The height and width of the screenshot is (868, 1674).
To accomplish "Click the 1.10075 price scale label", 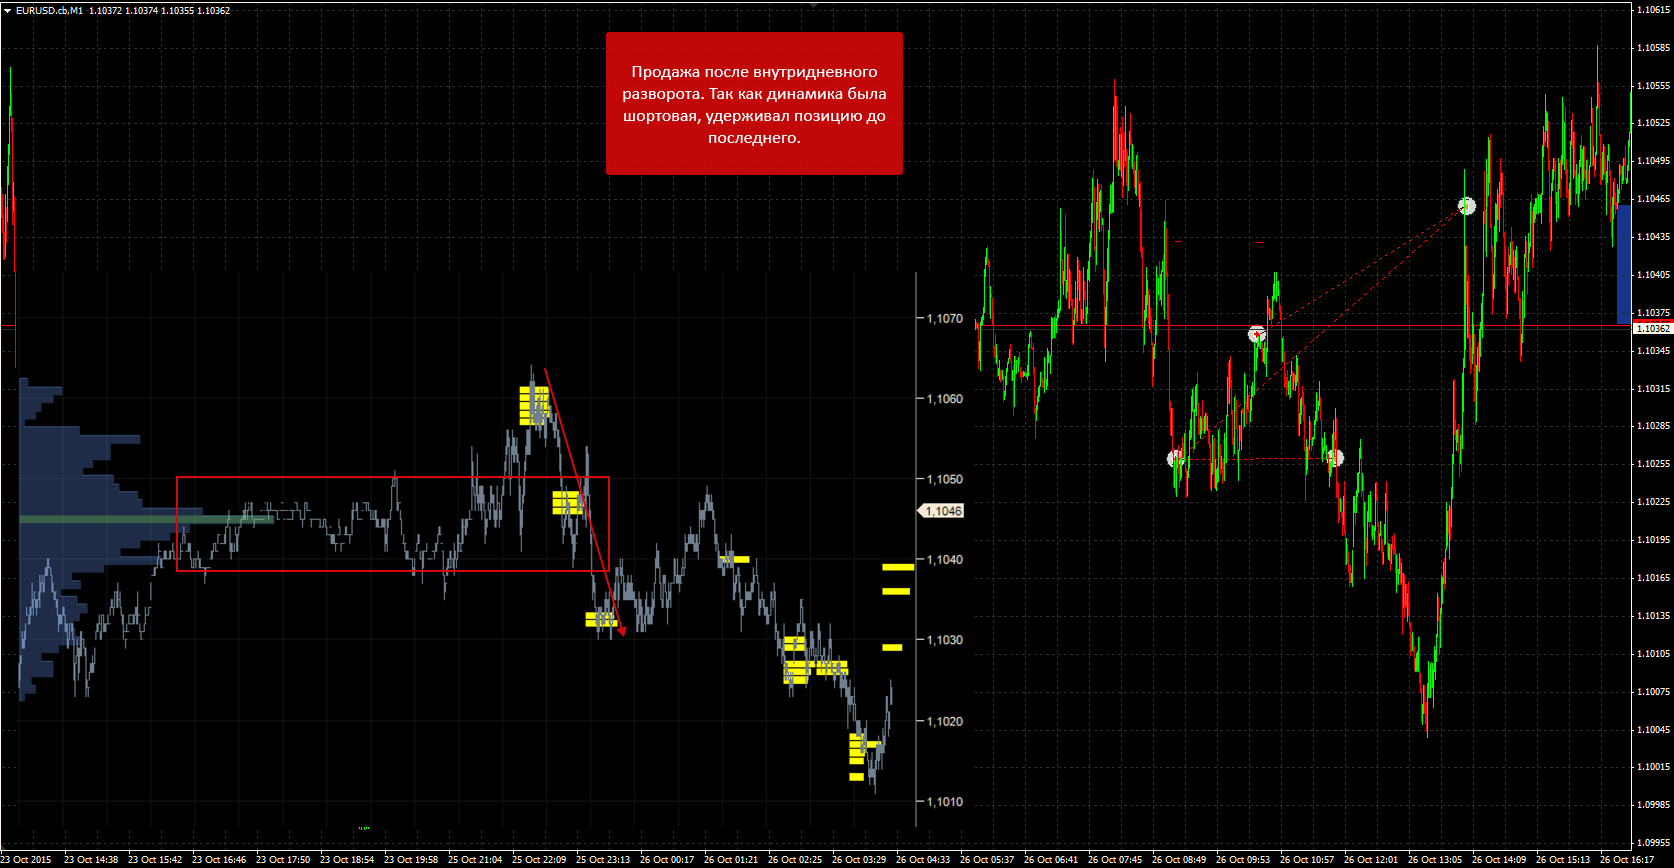I will tap(1653, 691).
